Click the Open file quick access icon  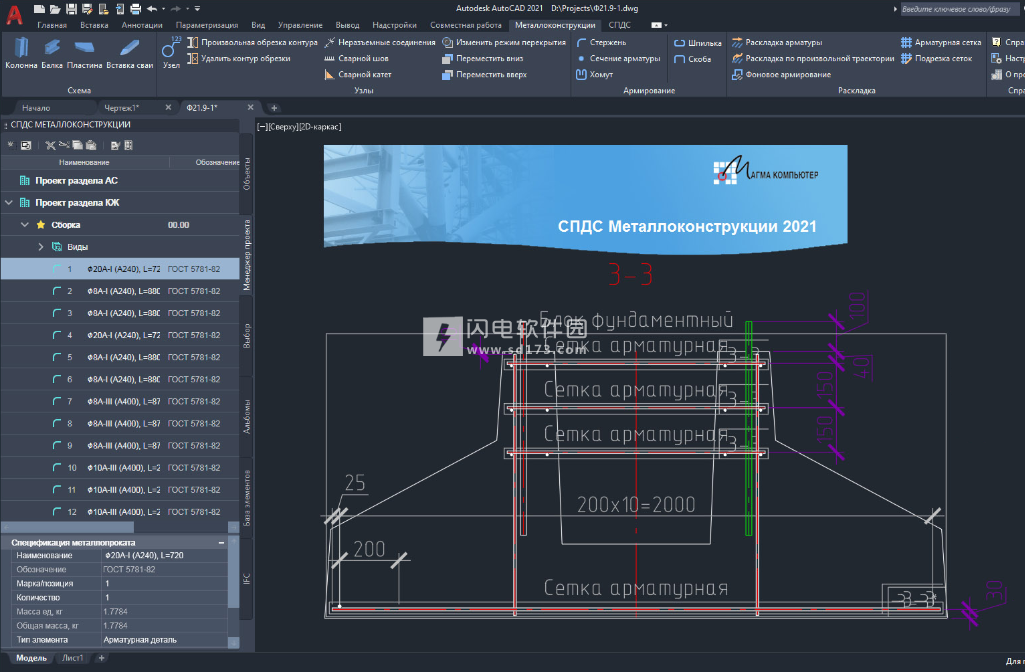point(55,8)
